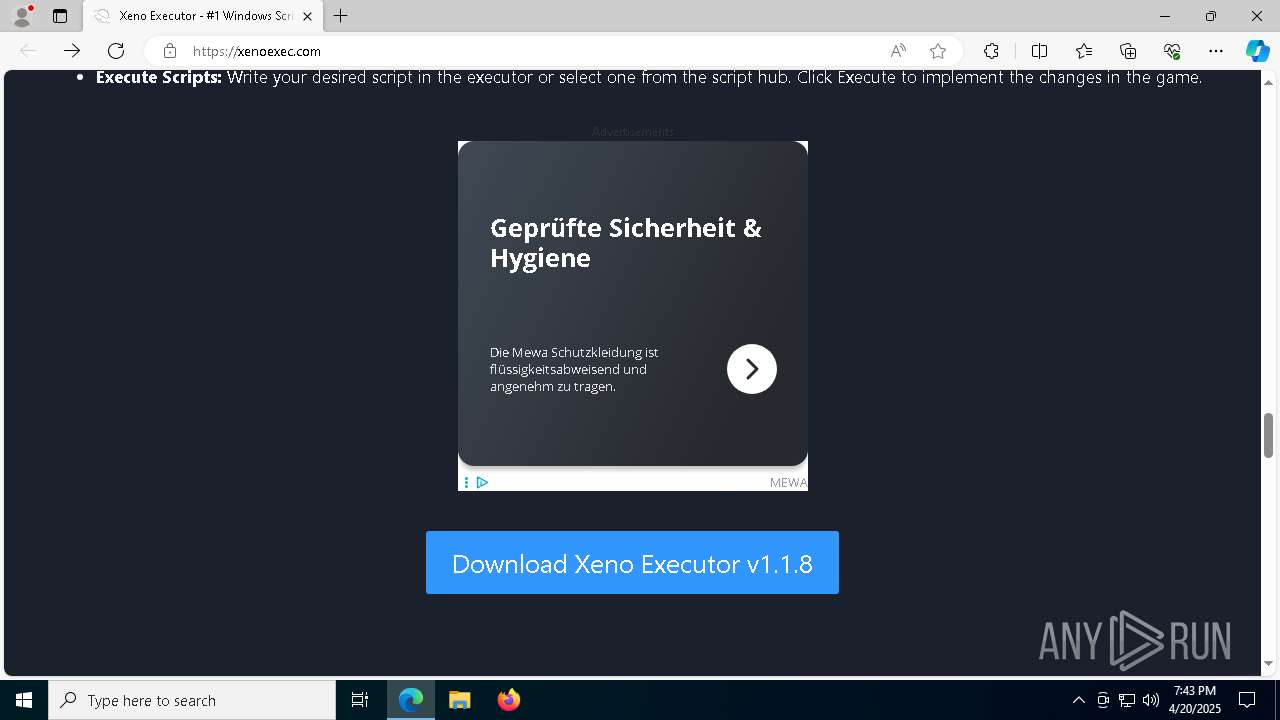This screenshot has width=1280, height=720.
Task: Click the taskbar search box
Action: click(x=192, y=700)
